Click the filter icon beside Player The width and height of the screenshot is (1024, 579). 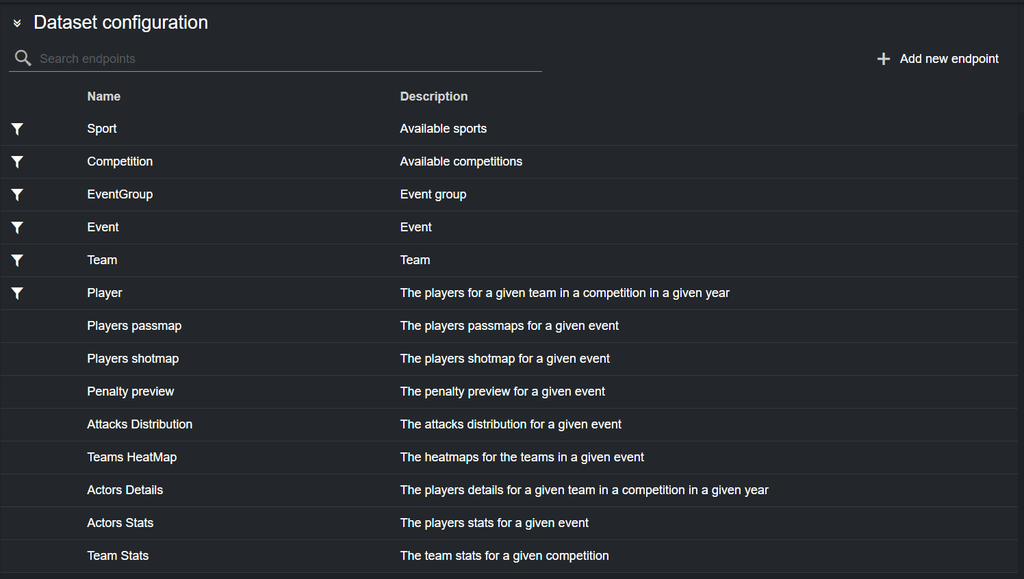(x=17, y=294)
